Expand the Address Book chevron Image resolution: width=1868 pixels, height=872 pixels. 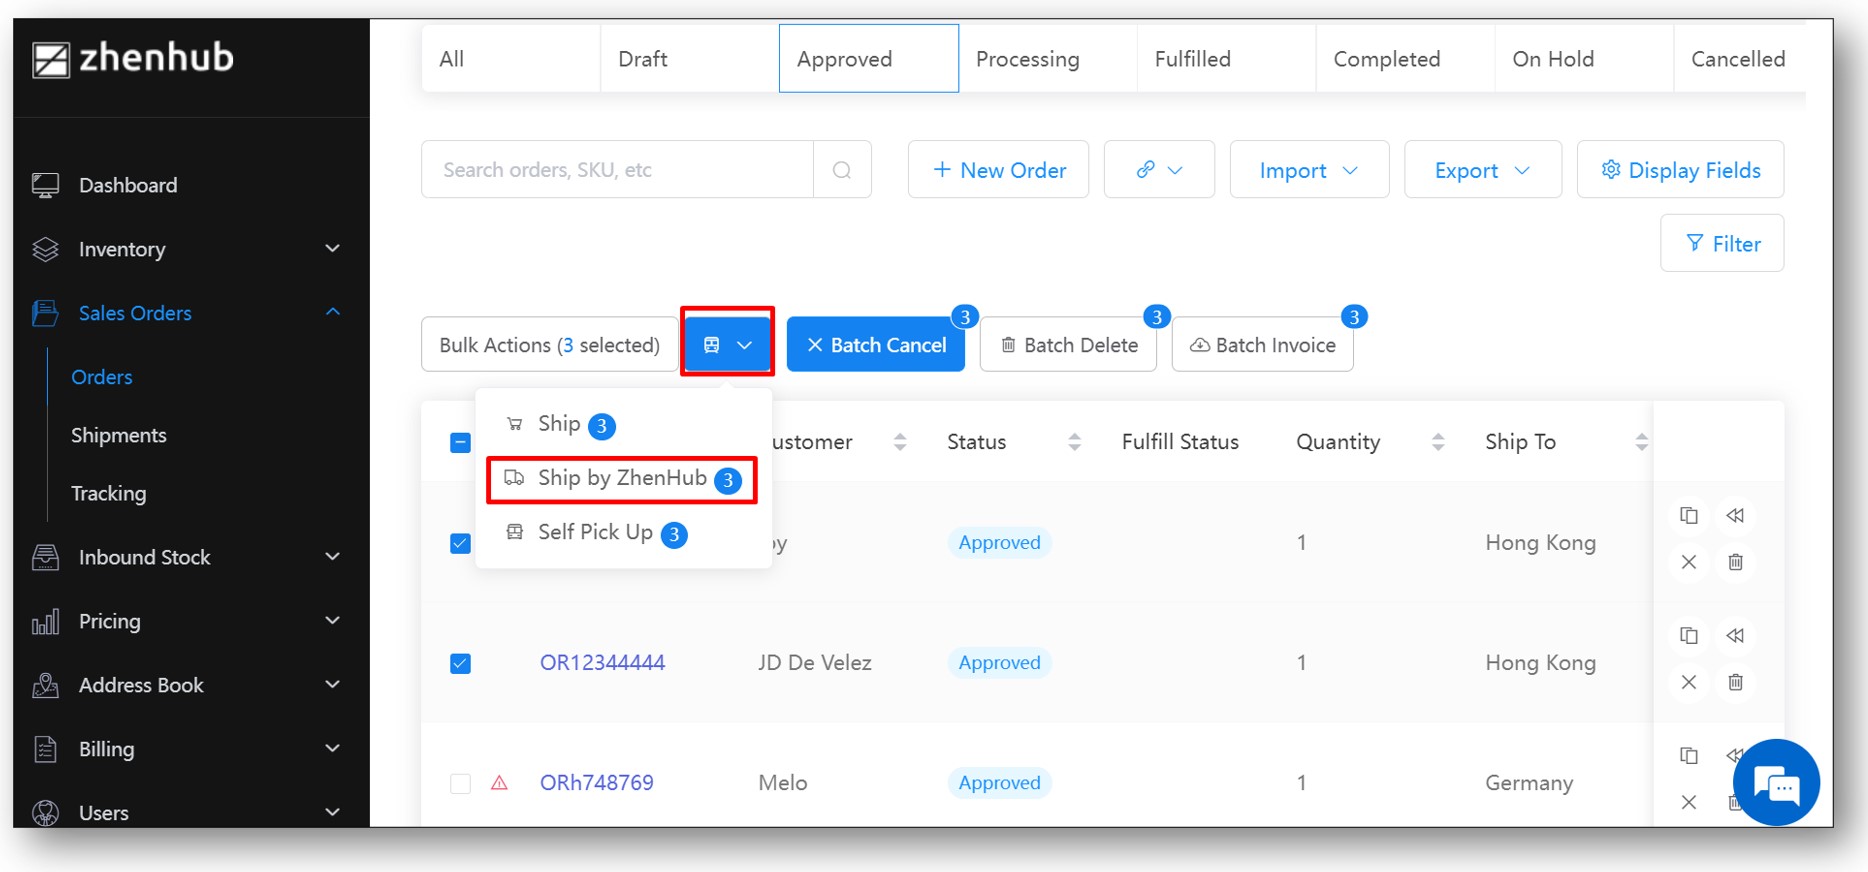333,685
